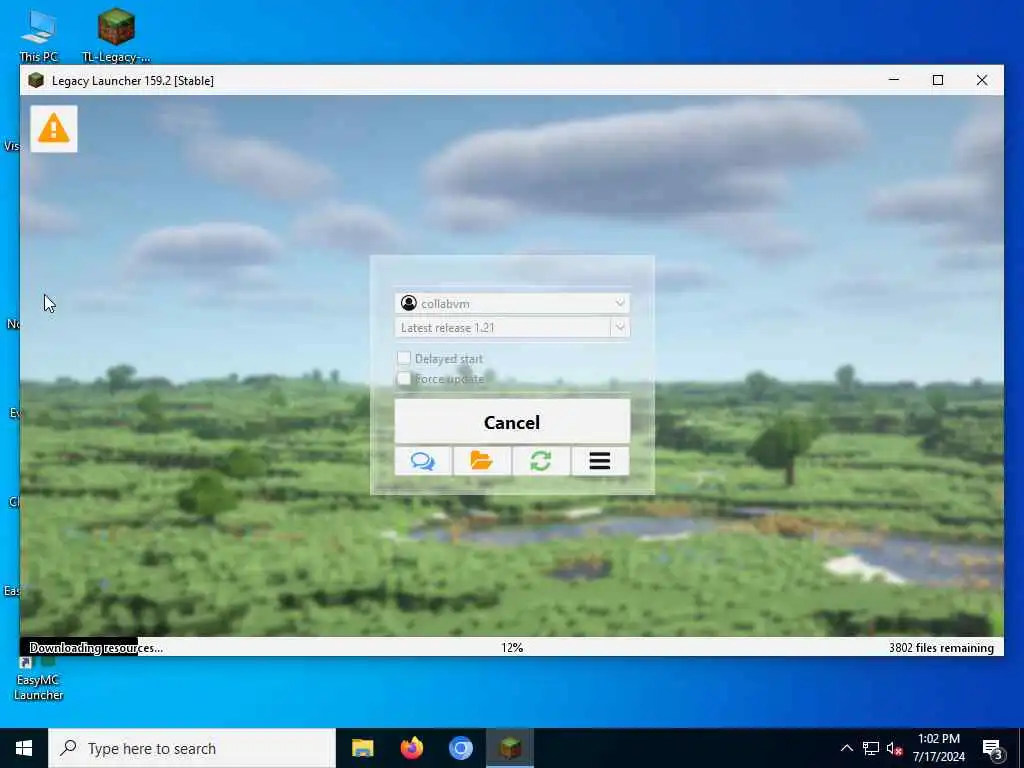Enable the Force update checkbox
This screenshot has width=1024, height=768.
(x=404, y=379)
